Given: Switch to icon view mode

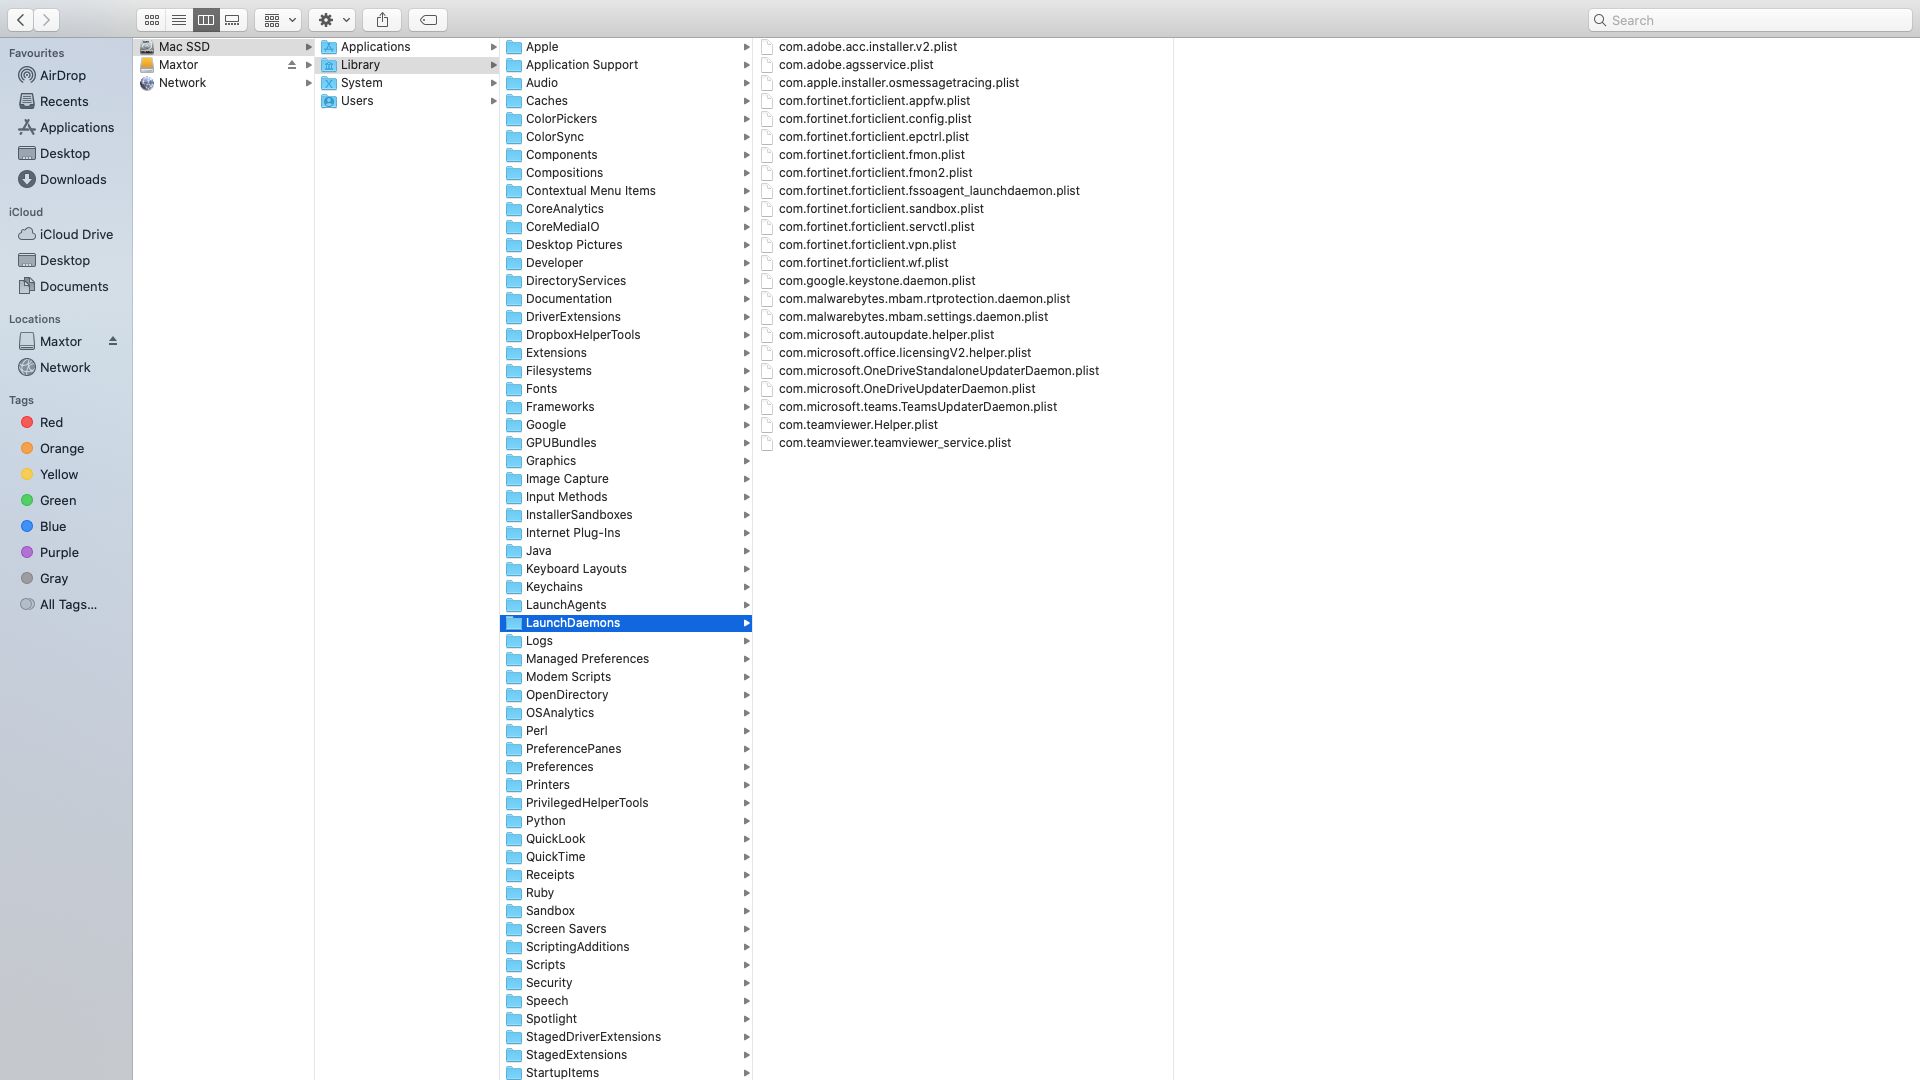Looking at the screenshot, I should click(152, 20).
